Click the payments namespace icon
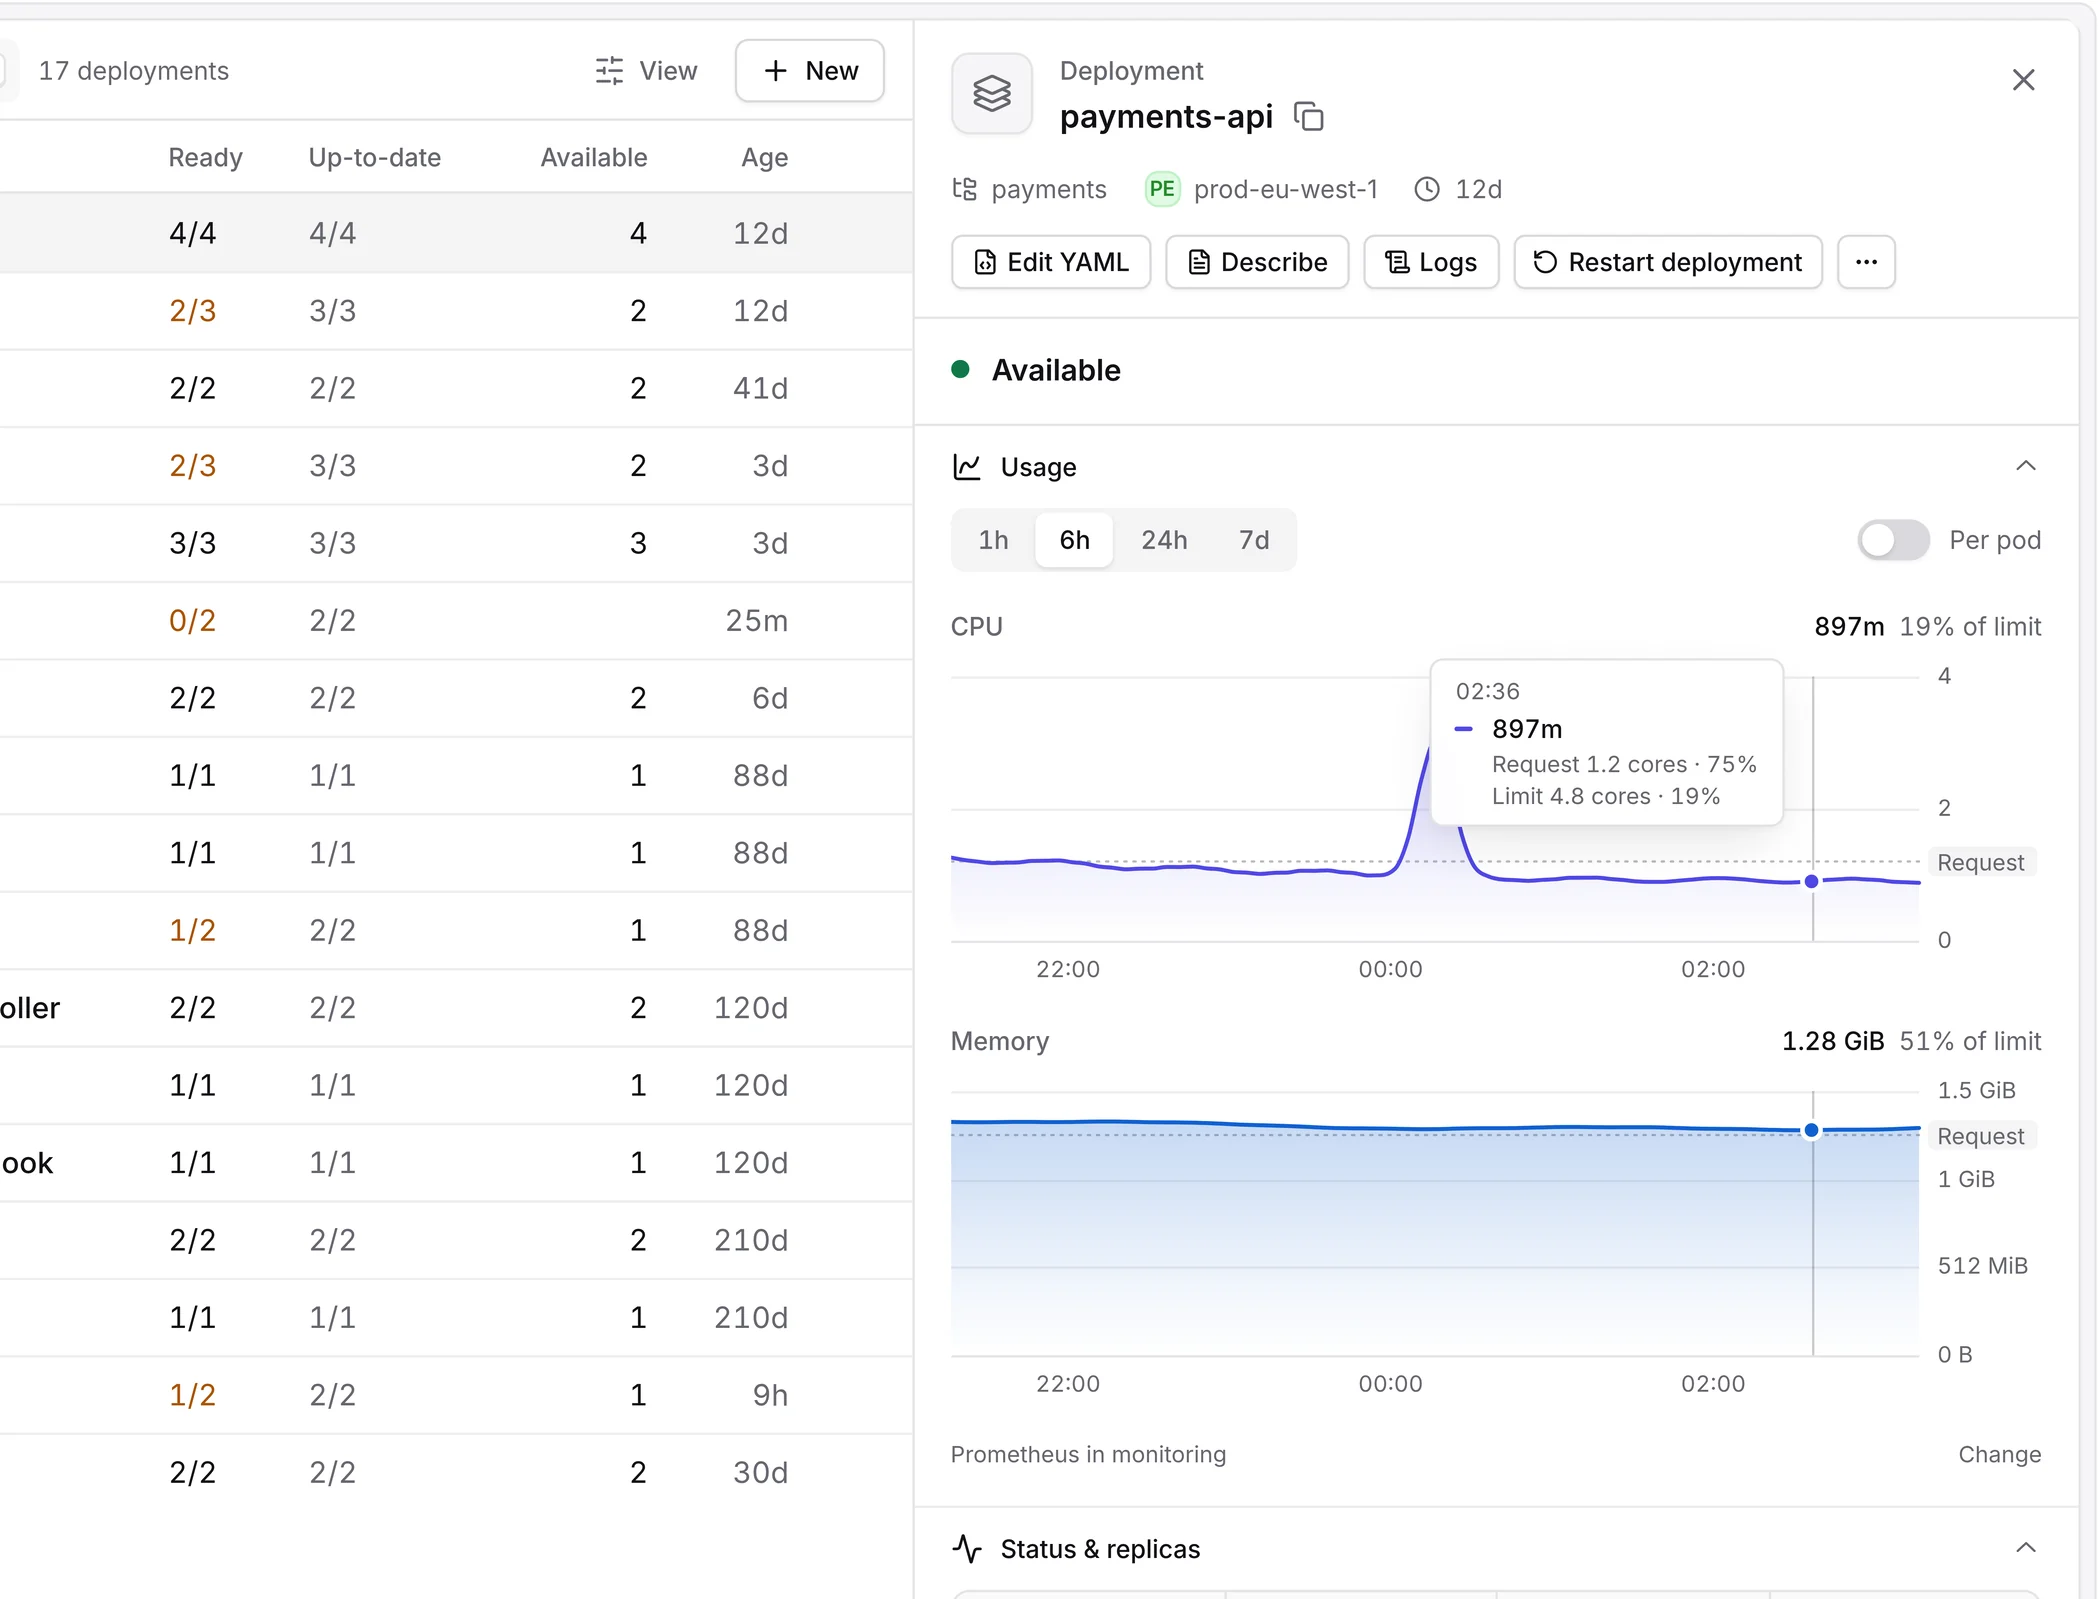 tap(965, 189)
